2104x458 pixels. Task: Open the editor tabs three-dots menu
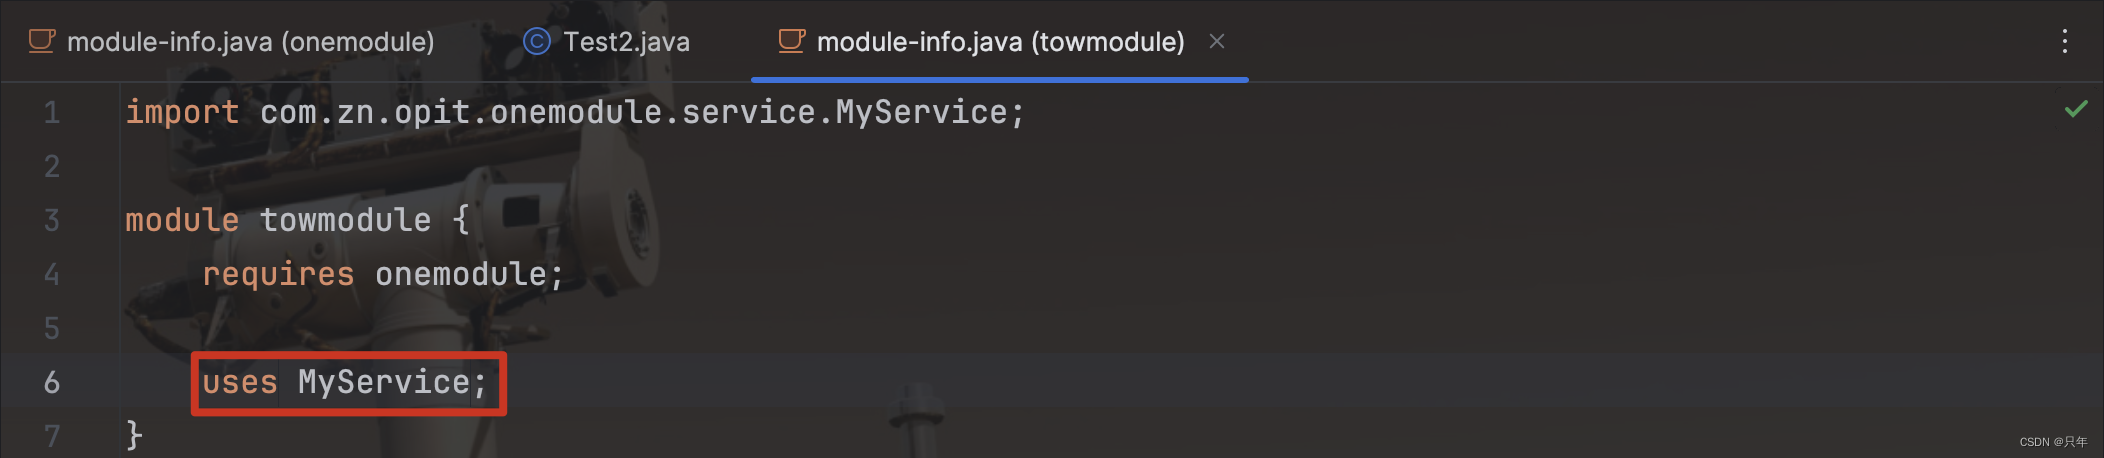click(2065, 41)
